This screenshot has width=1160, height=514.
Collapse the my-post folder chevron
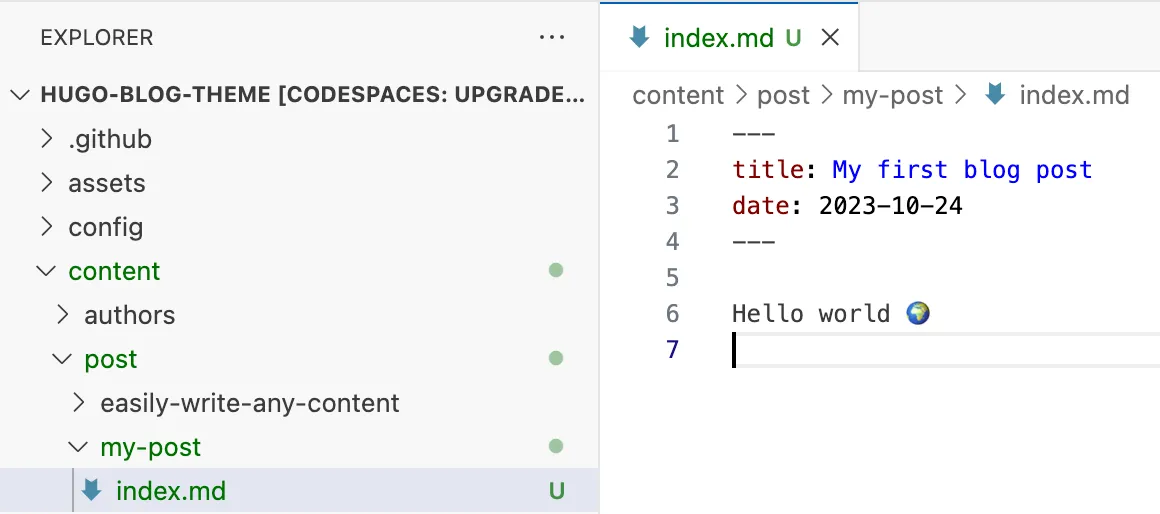pos(78,447)
